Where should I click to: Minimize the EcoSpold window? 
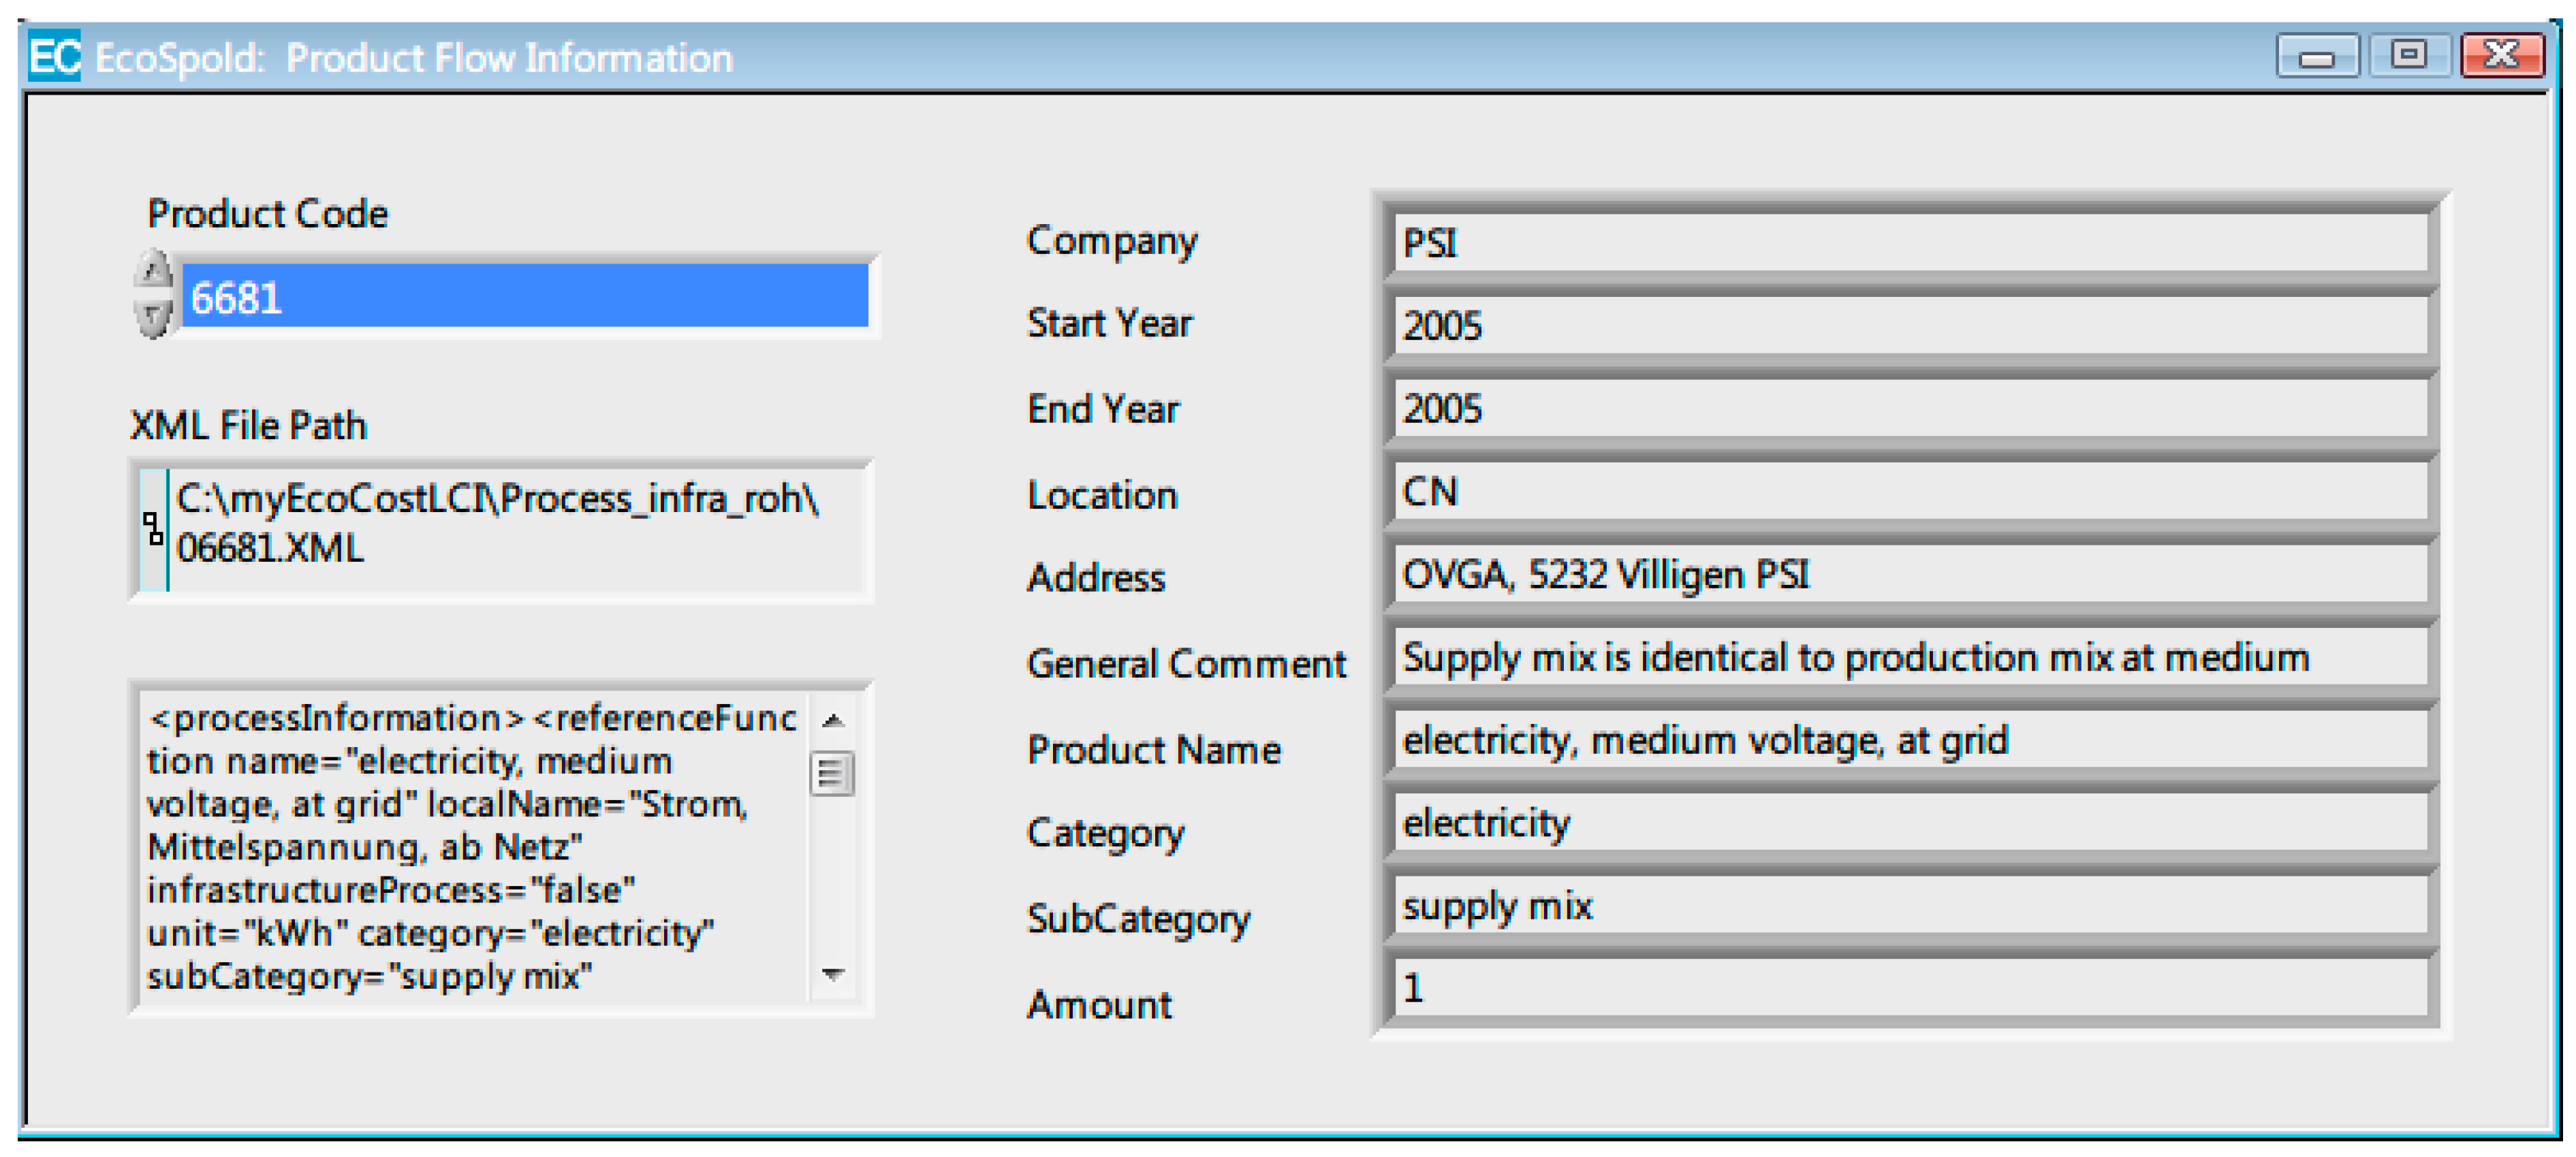coord(2317,56)
